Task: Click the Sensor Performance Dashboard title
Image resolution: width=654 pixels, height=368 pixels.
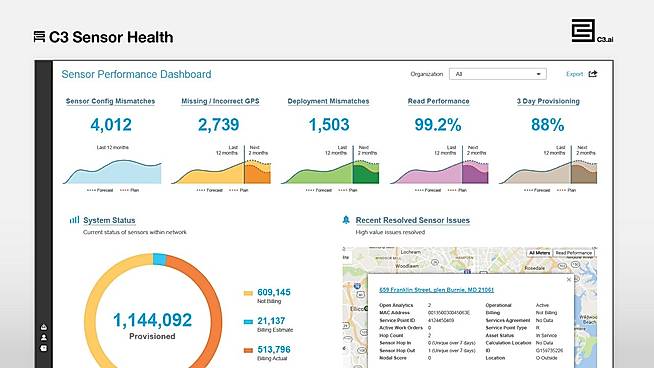Action: (136, 74)
